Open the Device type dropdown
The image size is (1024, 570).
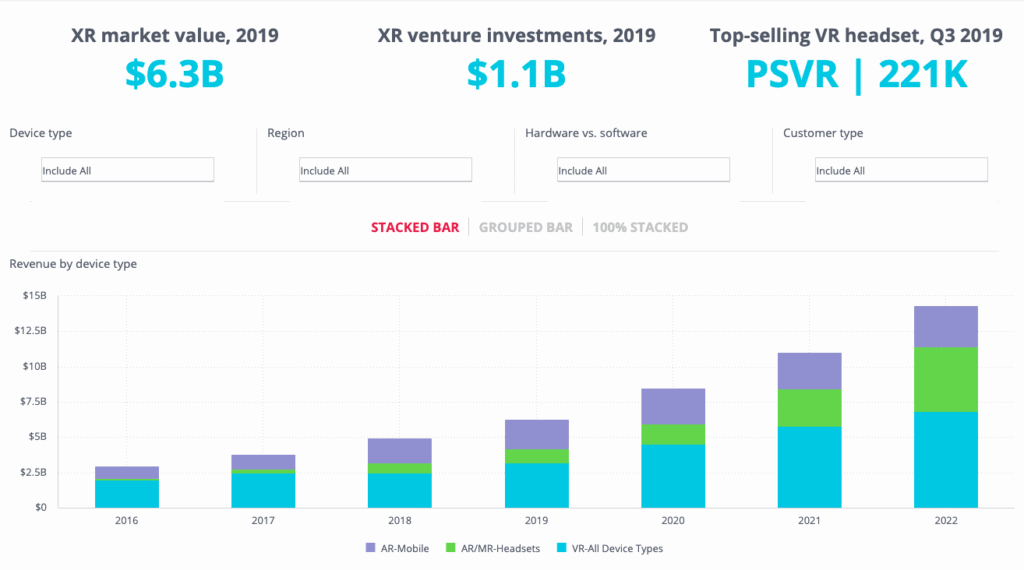(127, 170)
